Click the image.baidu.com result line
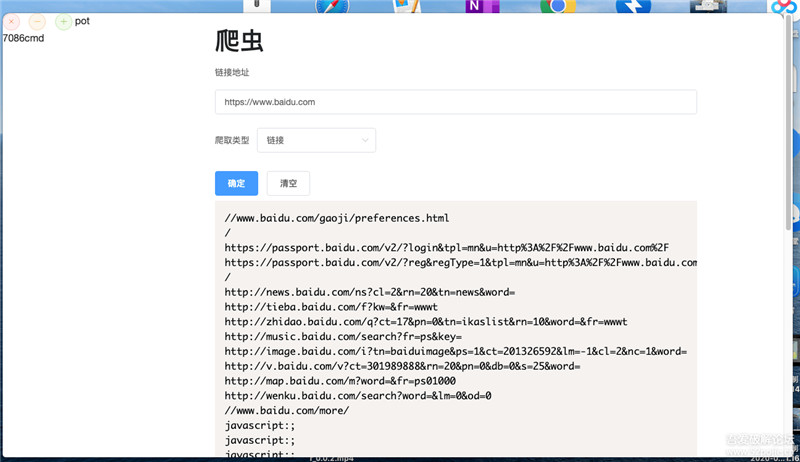The image size is (800, 462). pyautogui.click(x=456, y=351)
